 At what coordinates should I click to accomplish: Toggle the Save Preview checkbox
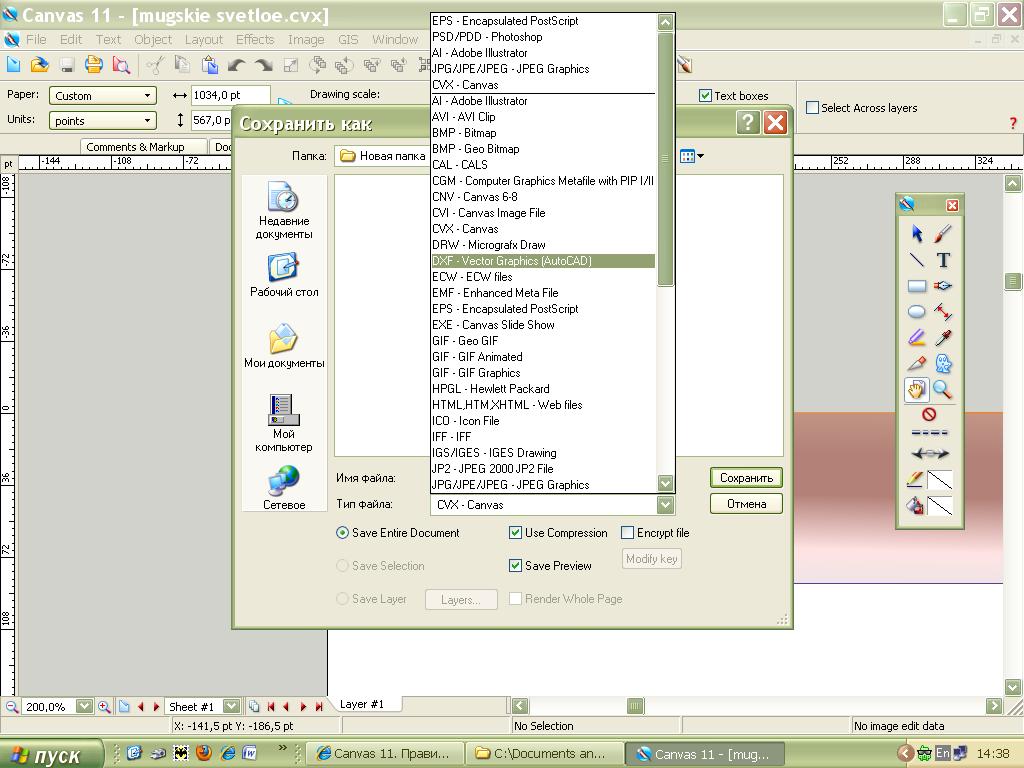pyautogui.click(x=515, y=566)
